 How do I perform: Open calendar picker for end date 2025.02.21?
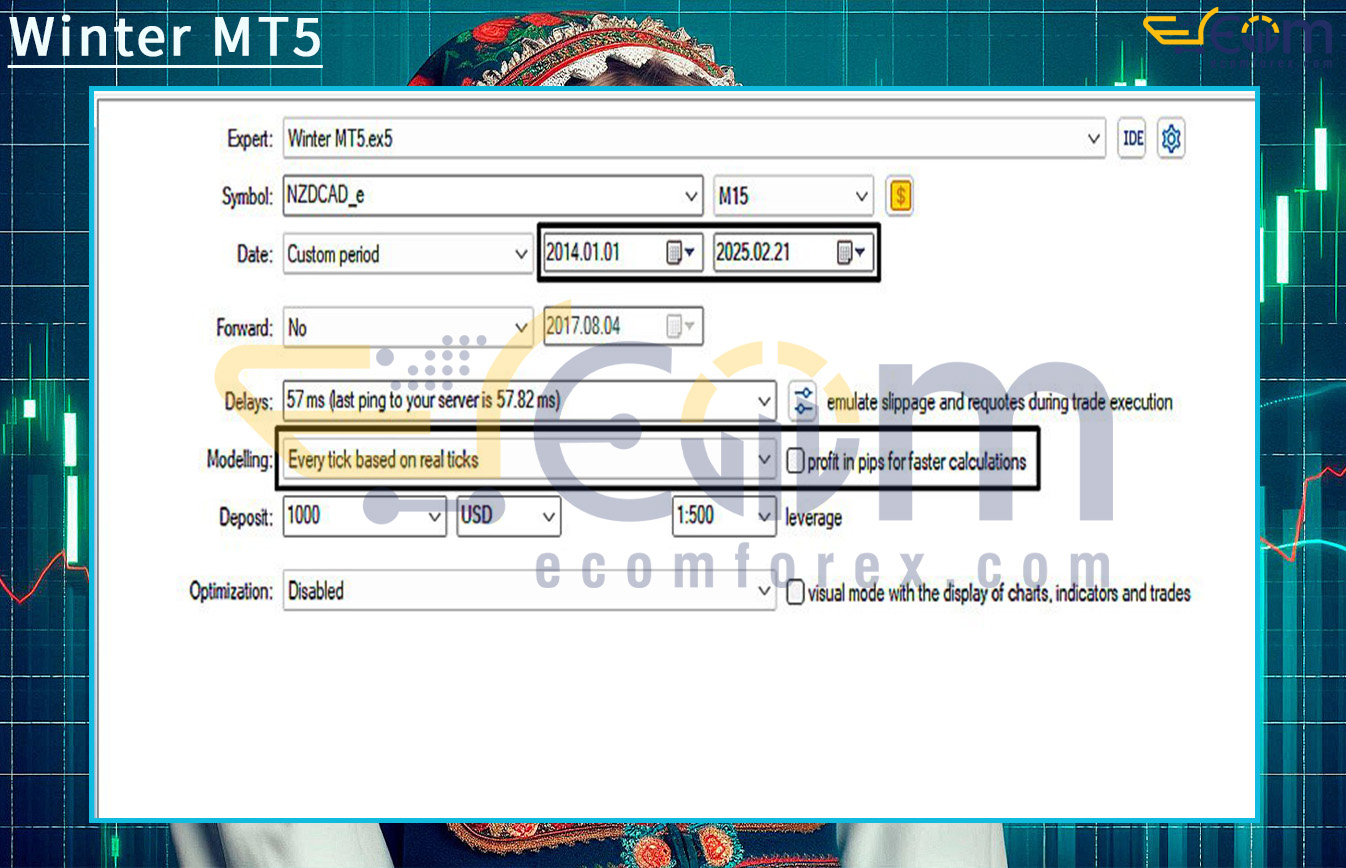click(850, 254)
